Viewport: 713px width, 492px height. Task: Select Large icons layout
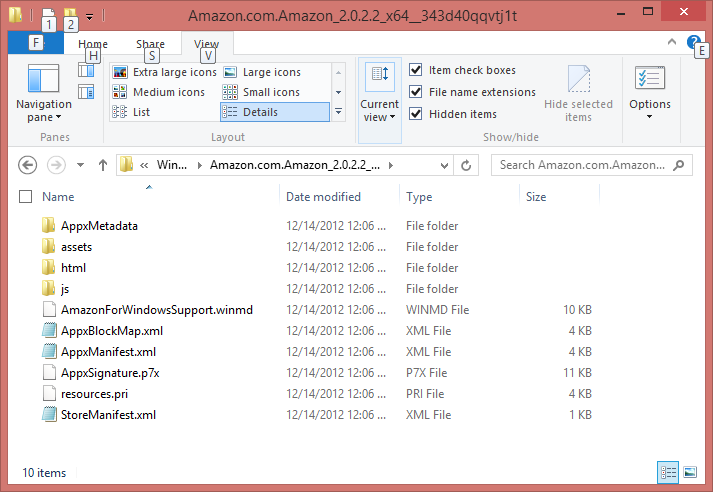(x=262, y=72)
